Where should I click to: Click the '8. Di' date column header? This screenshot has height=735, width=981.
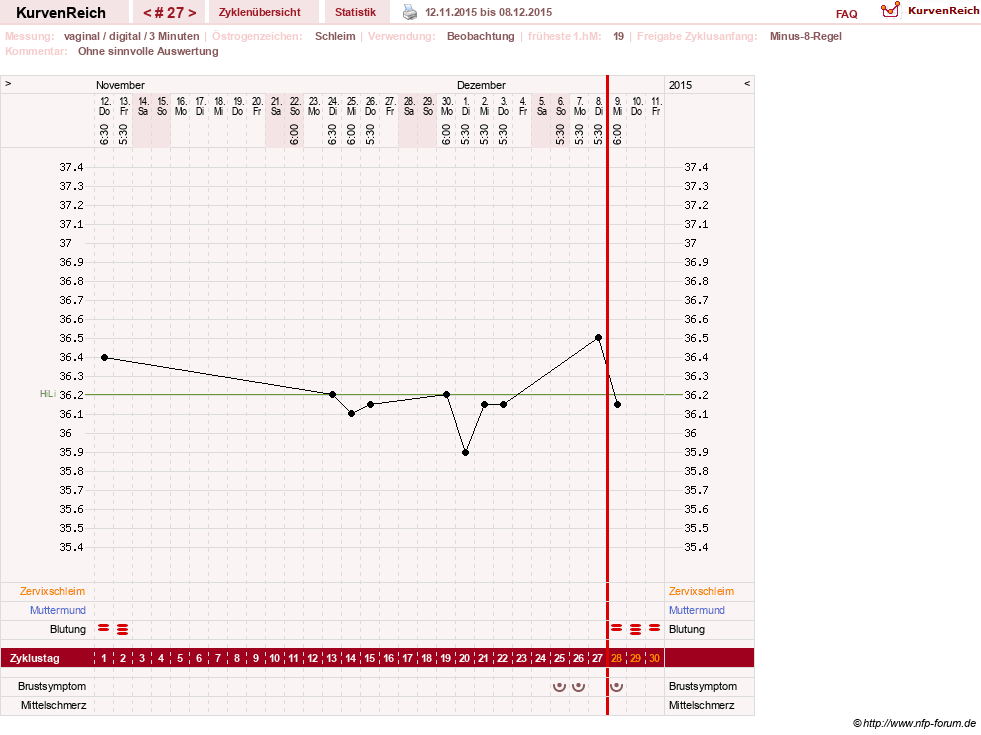pos(598,106)
